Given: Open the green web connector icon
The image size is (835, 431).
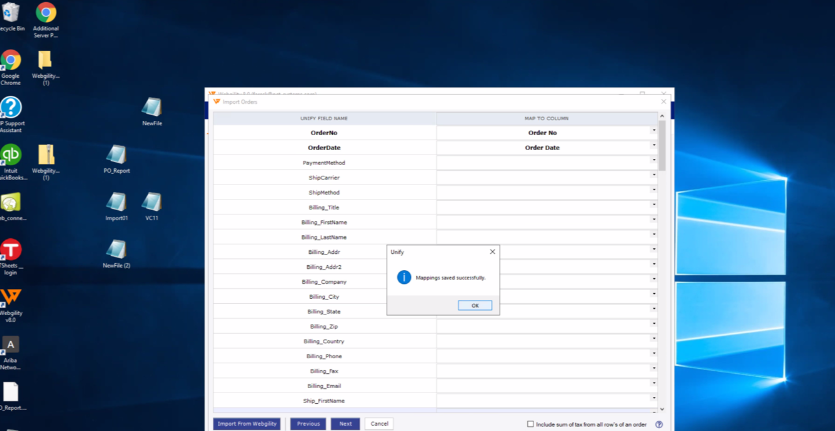Looking at the screenshot, I should [x=11, y=202].
